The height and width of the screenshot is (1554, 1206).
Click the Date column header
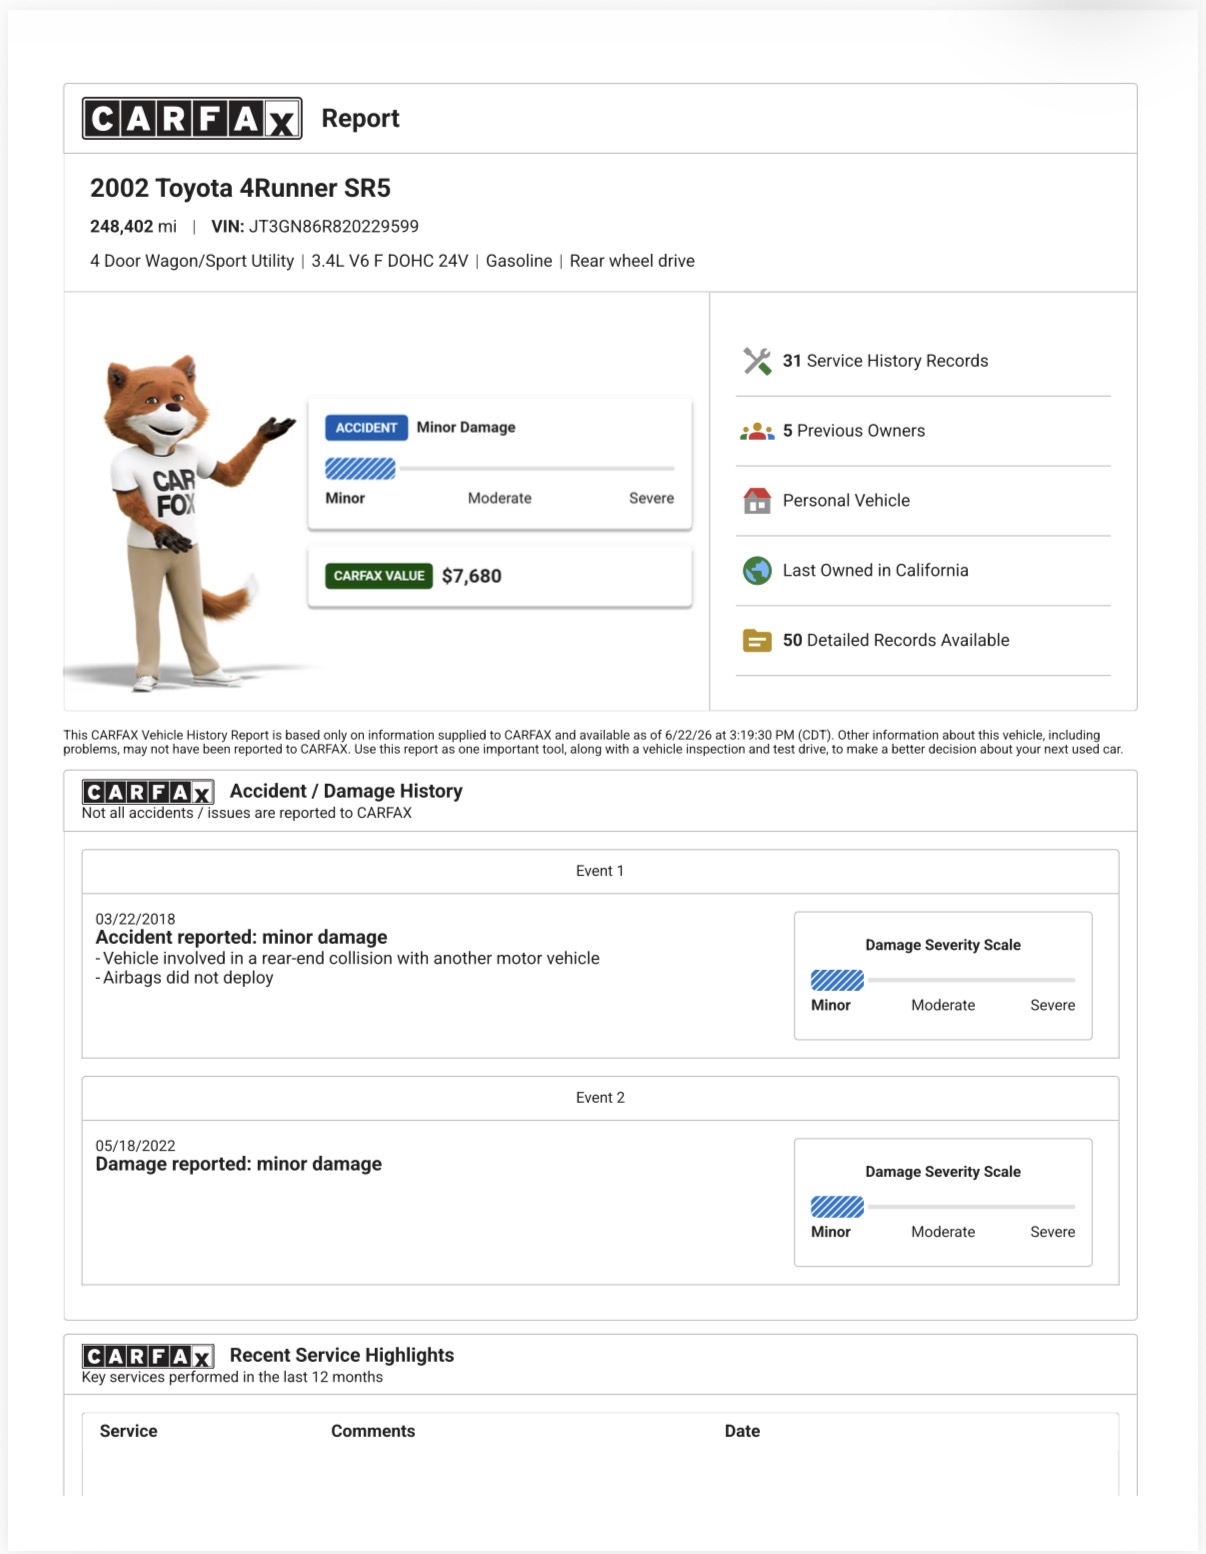coord(742,1431)
